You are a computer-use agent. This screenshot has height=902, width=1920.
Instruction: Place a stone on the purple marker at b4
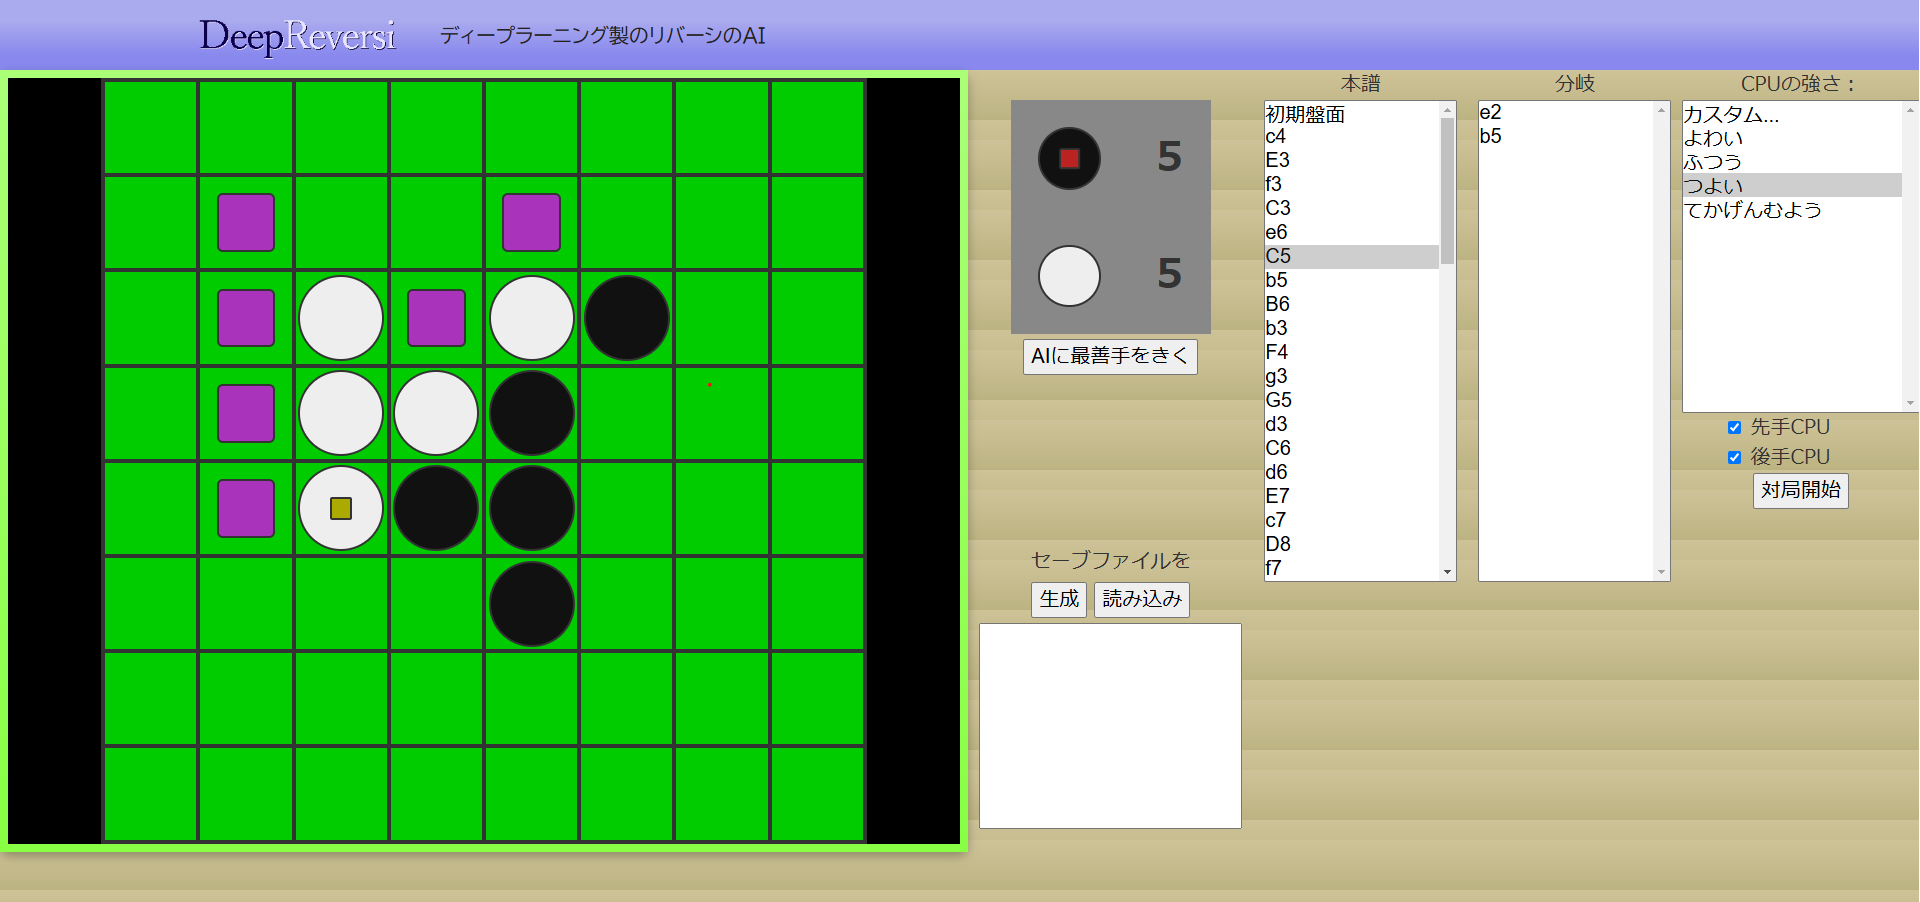(246, 413)
